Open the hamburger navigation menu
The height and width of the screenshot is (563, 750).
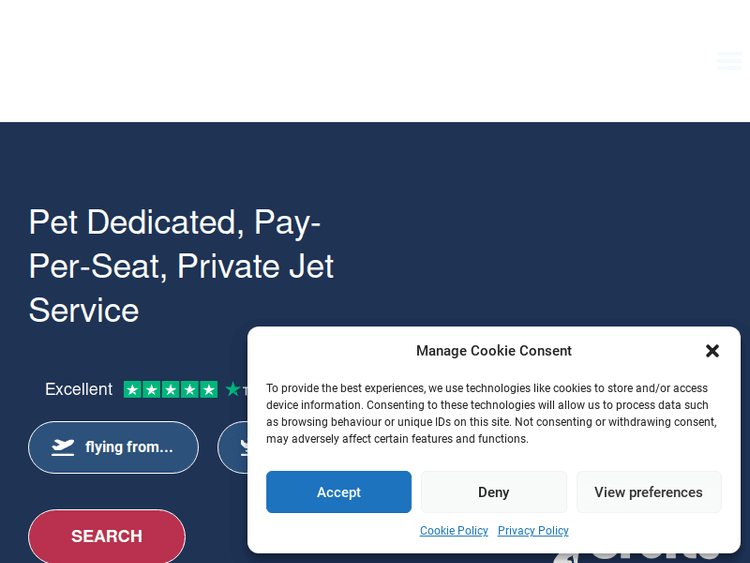729,61
